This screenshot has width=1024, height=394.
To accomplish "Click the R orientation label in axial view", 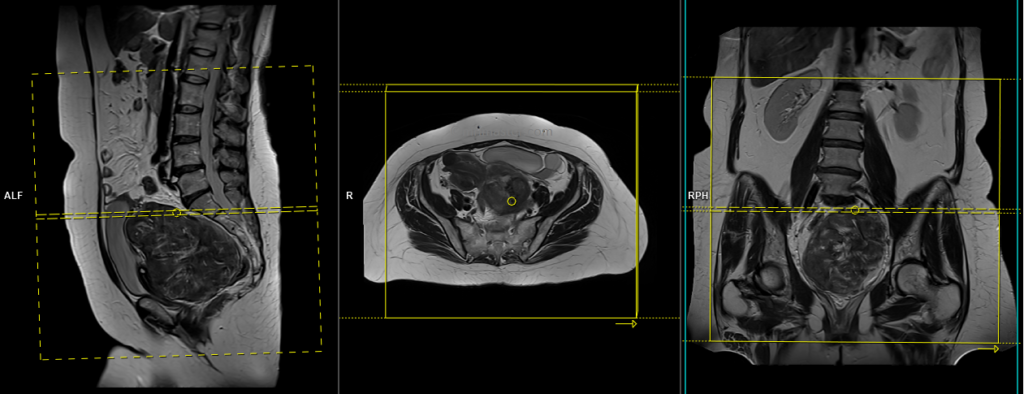I will pyautogui.click(x=349, y=195).
